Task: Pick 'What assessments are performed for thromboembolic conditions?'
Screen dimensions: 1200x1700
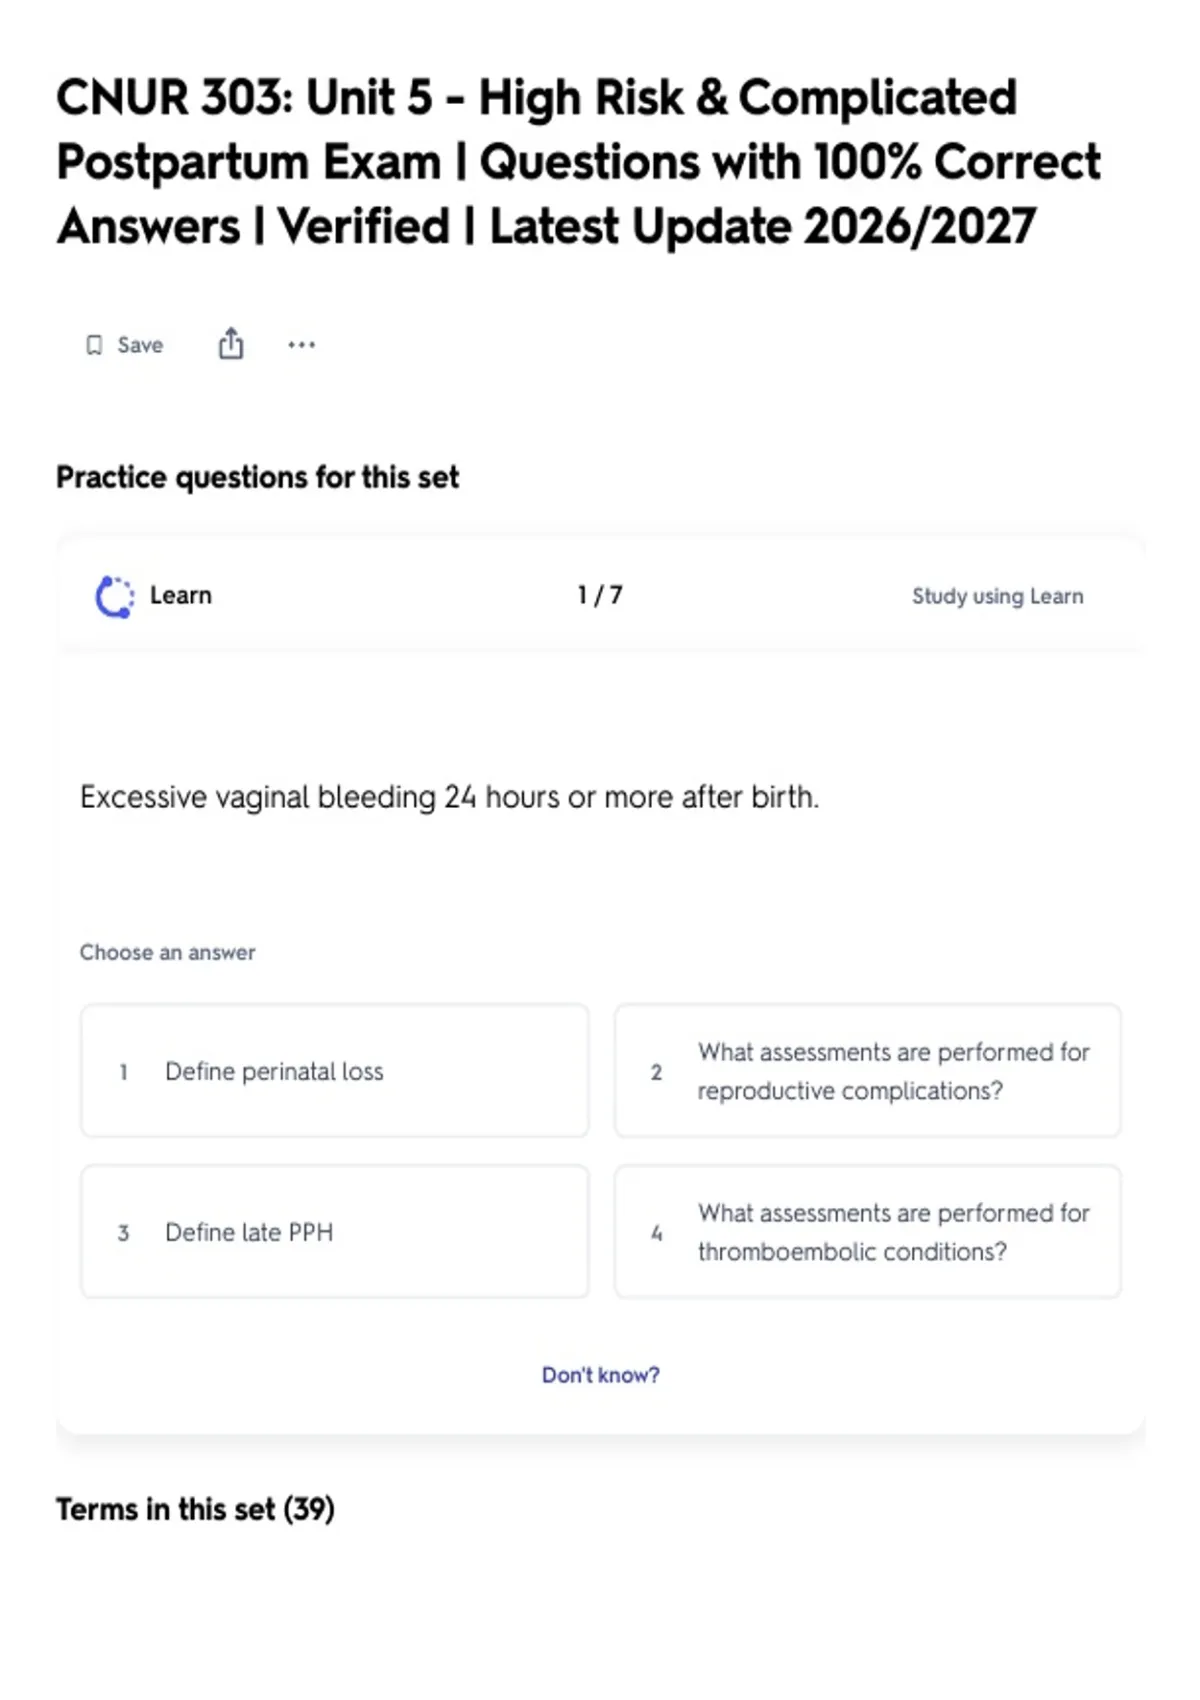Action: [868, 1232]
